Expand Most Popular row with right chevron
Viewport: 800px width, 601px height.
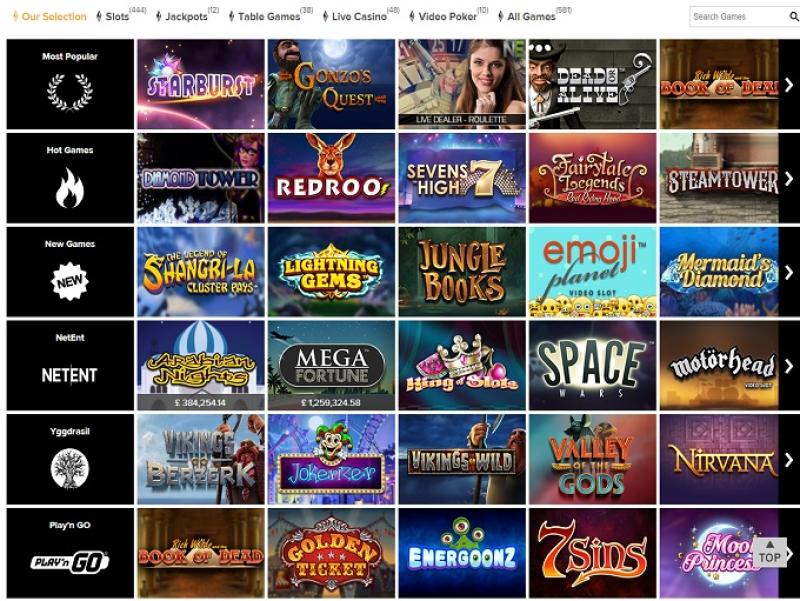click(x=789, y=84)
